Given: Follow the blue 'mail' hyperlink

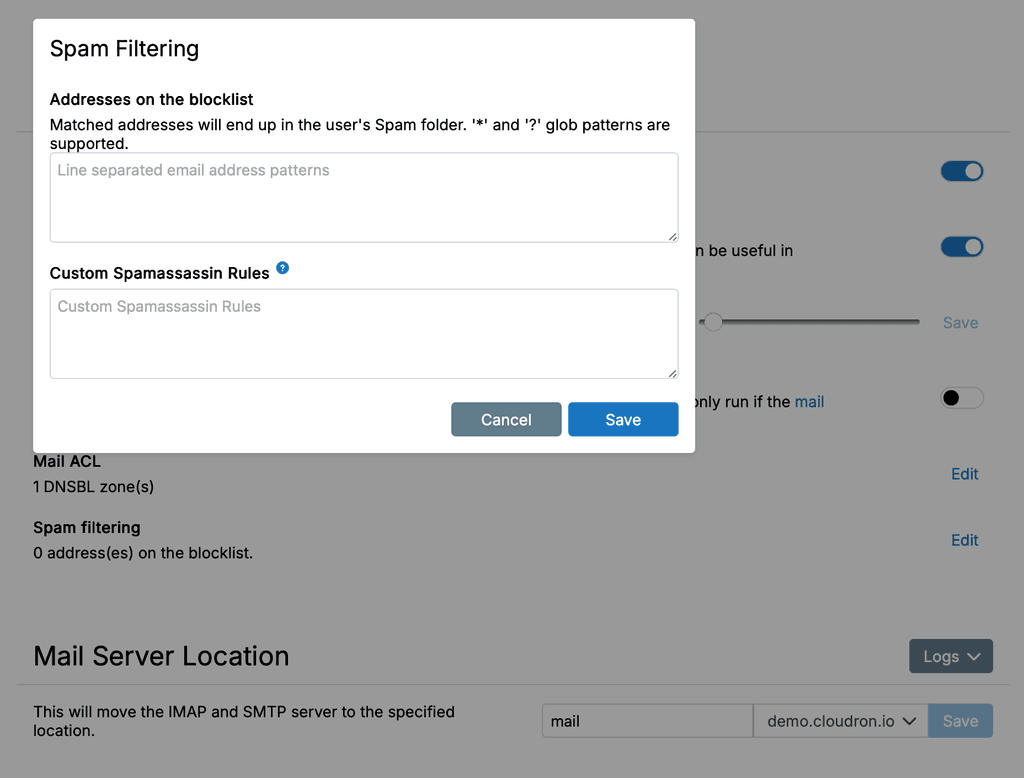Looking at the screenshot, I should click(809, 402).
